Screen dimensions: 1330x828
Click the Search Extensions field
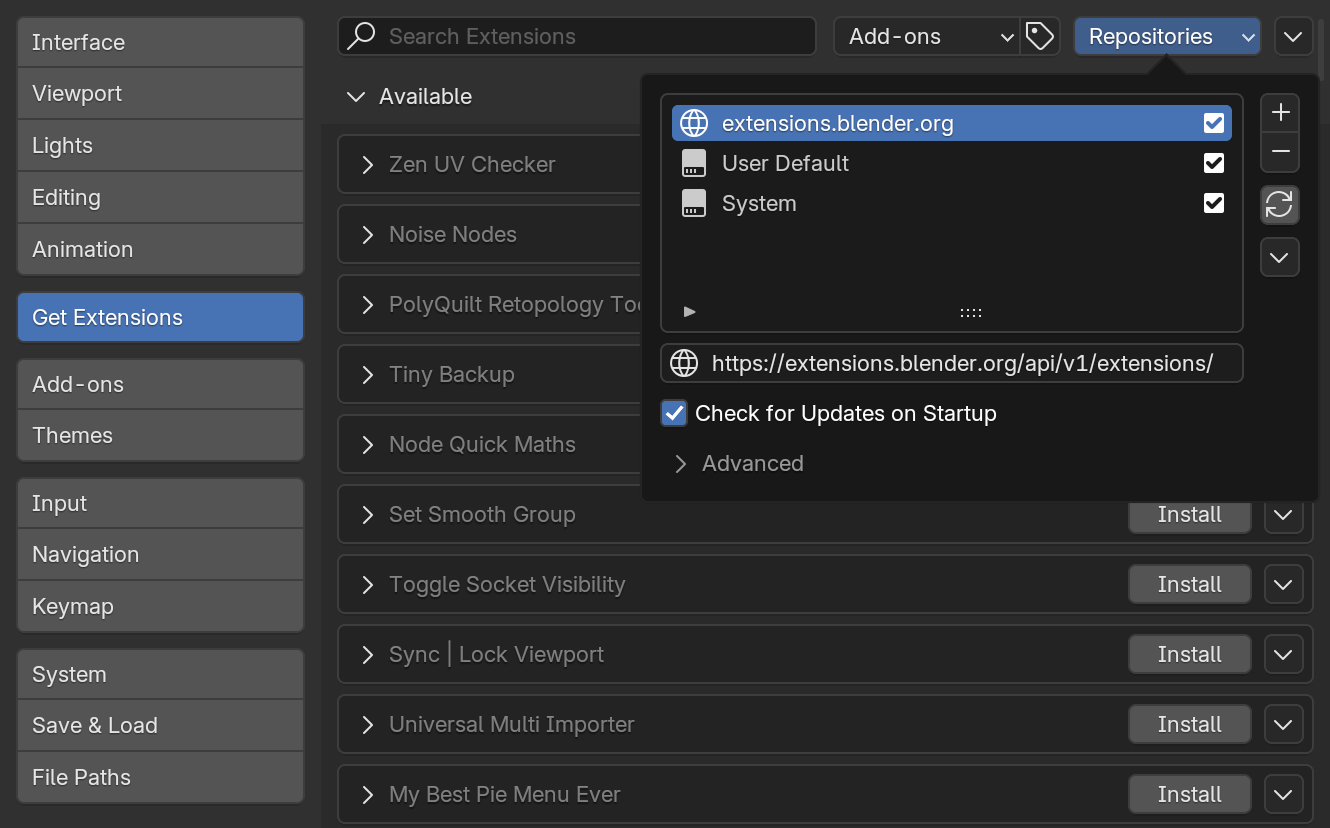point(577,36)
